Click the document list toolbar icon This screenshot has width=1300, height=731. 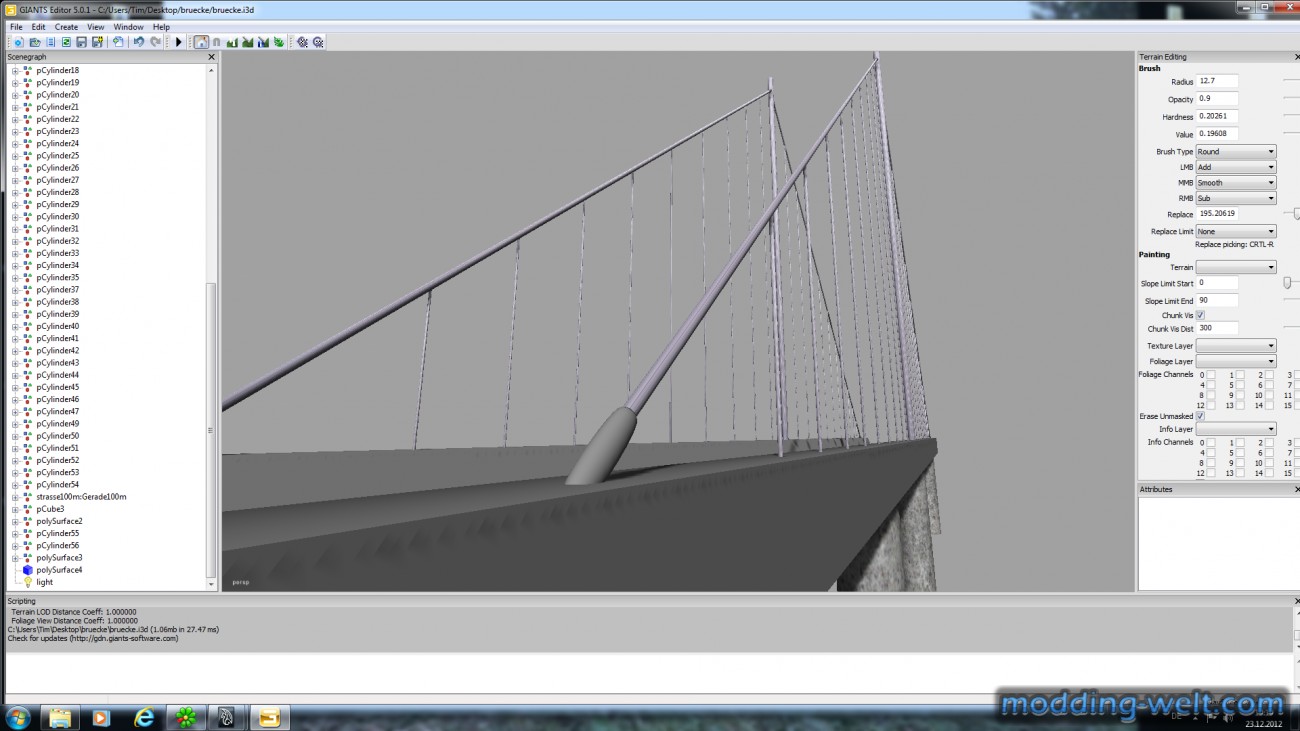[x=50, y=42]
